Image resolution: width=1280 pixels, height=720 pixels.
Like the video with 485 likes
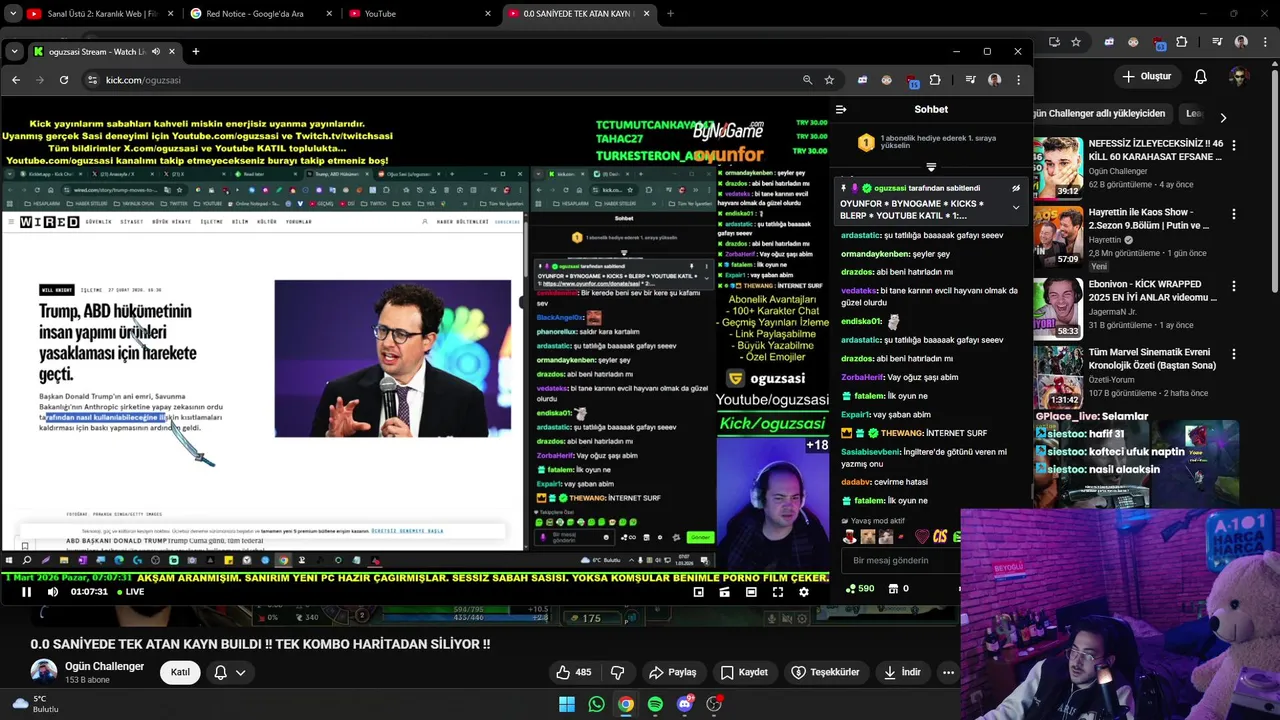574,672
